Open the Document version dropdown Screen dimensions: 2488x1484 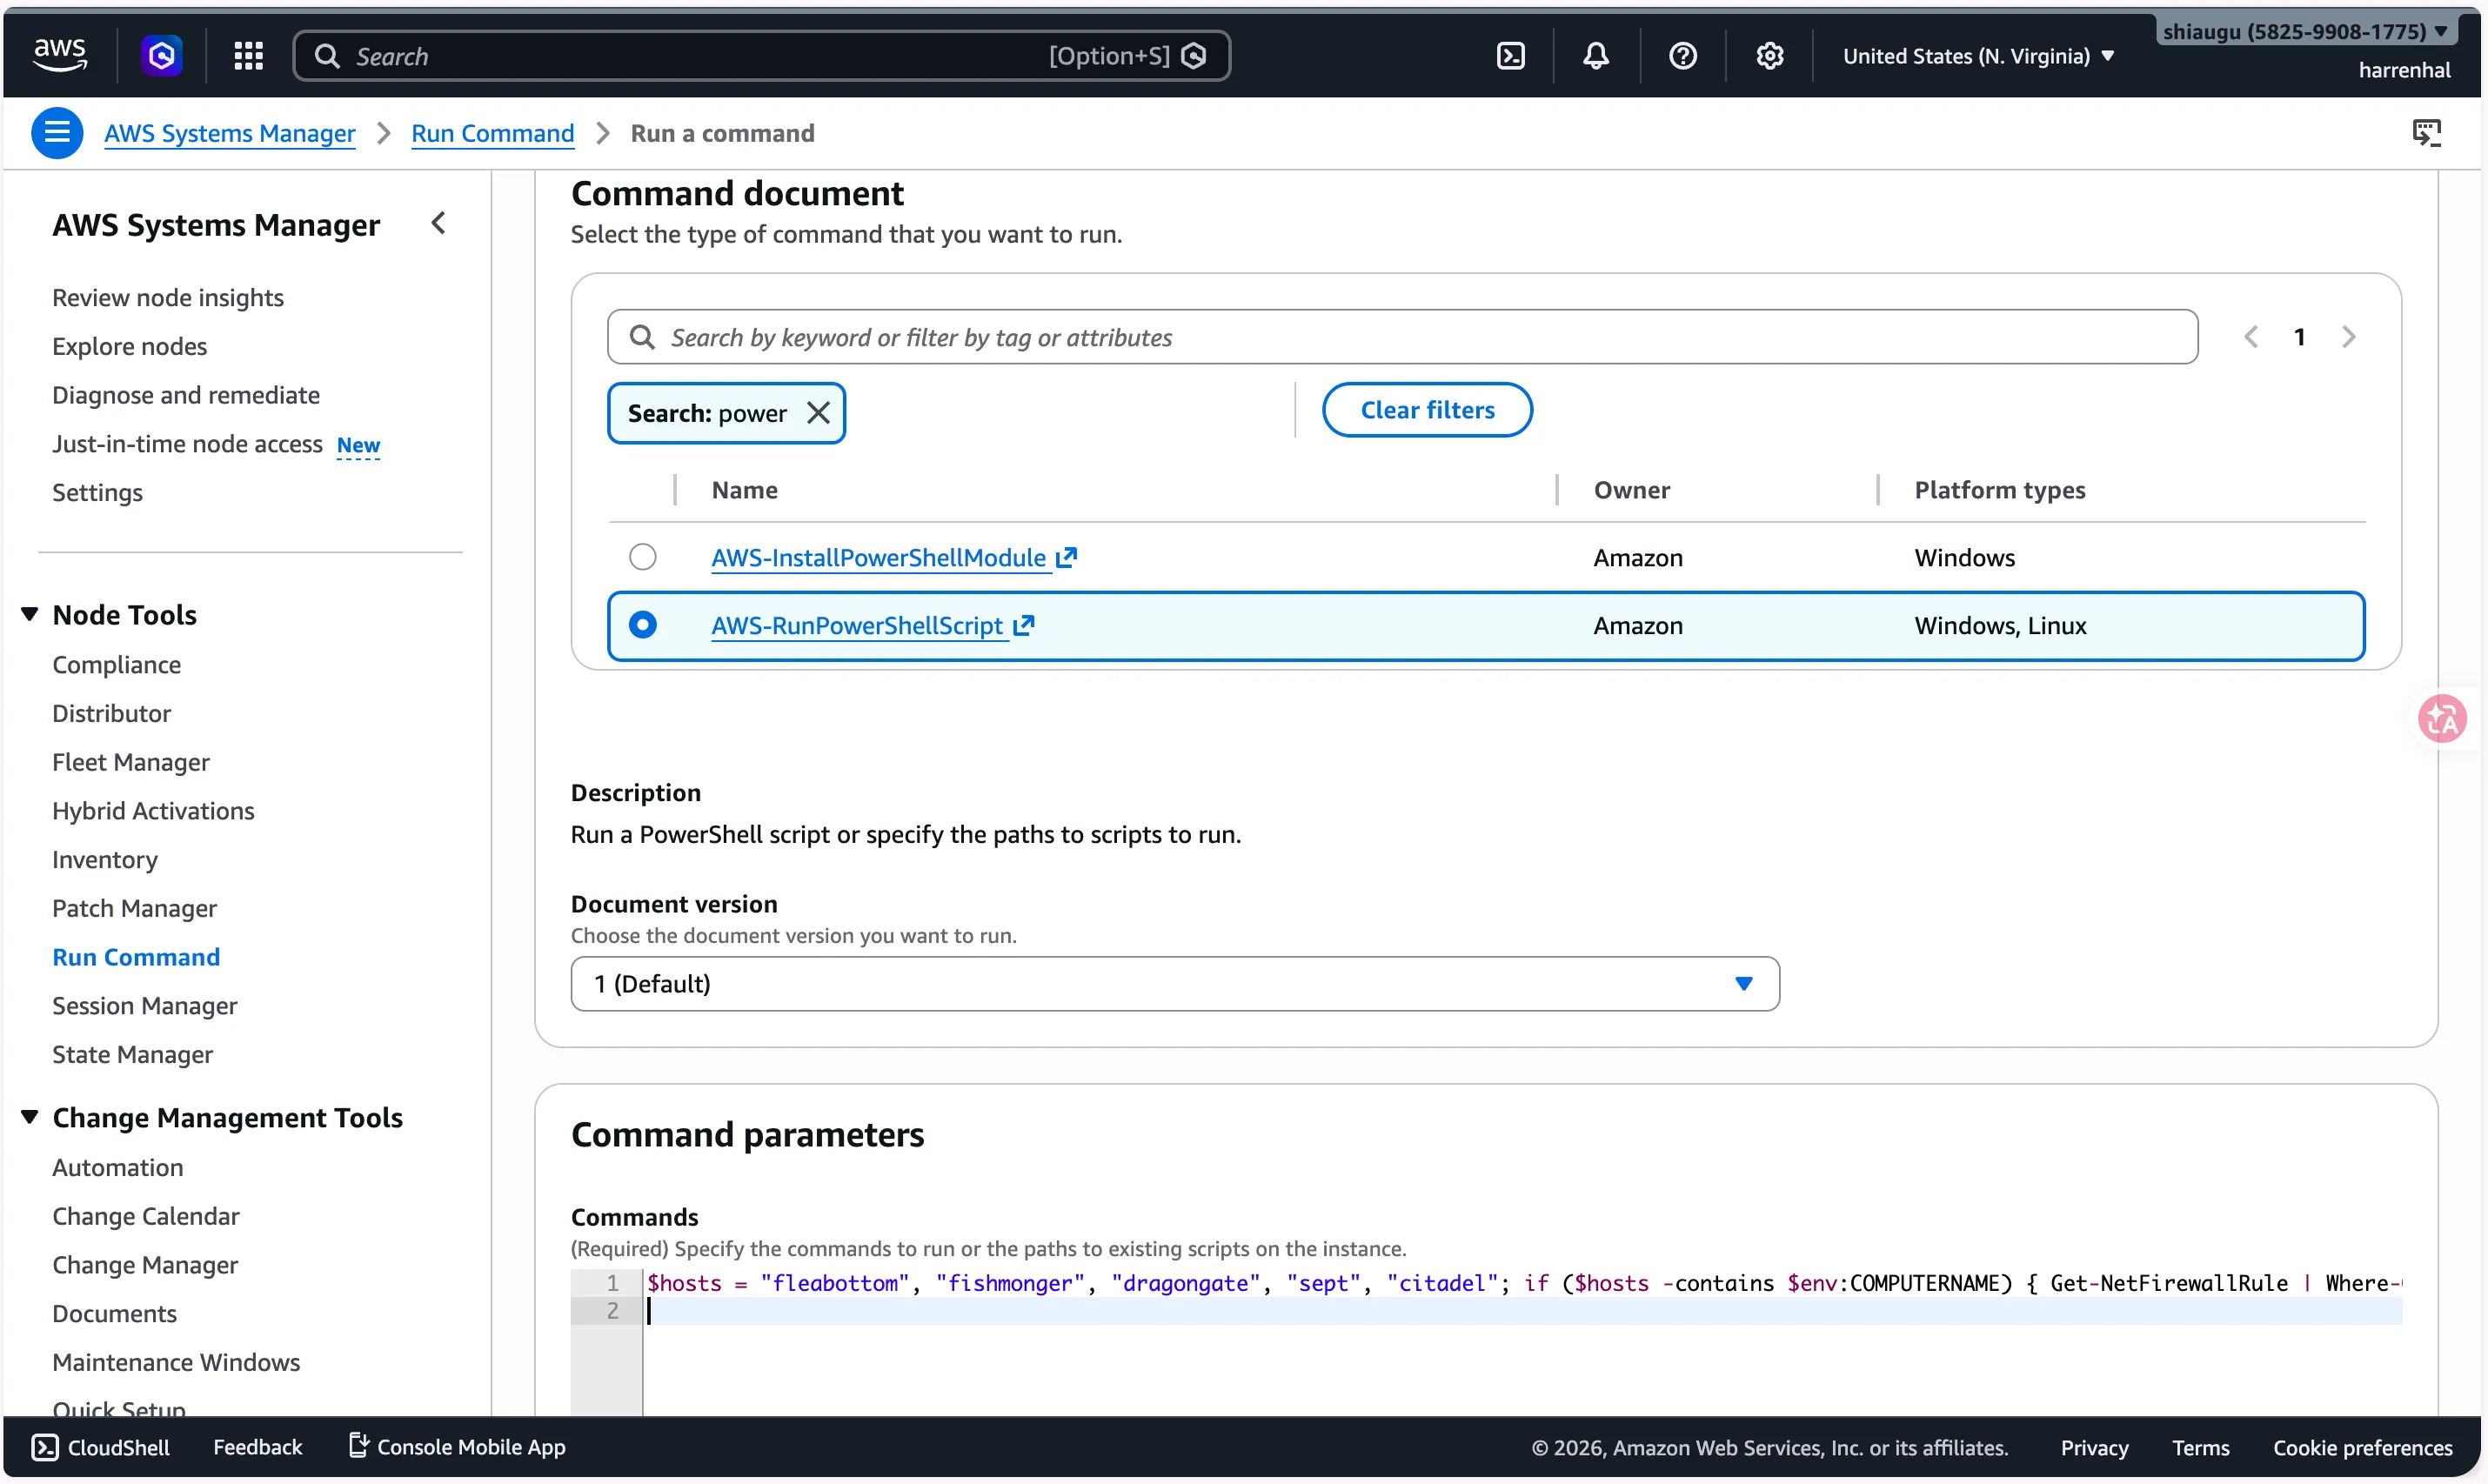pos(1175,984)
